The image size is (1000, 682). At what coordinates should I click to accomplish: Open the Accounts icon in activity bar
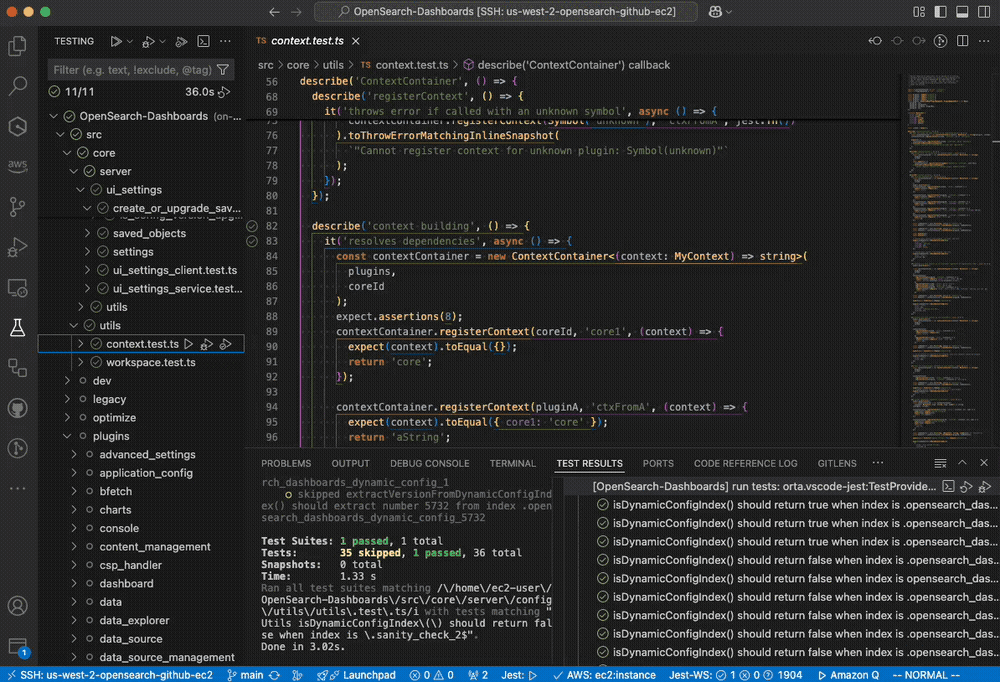pyautogui.click(x=17, y=605)
